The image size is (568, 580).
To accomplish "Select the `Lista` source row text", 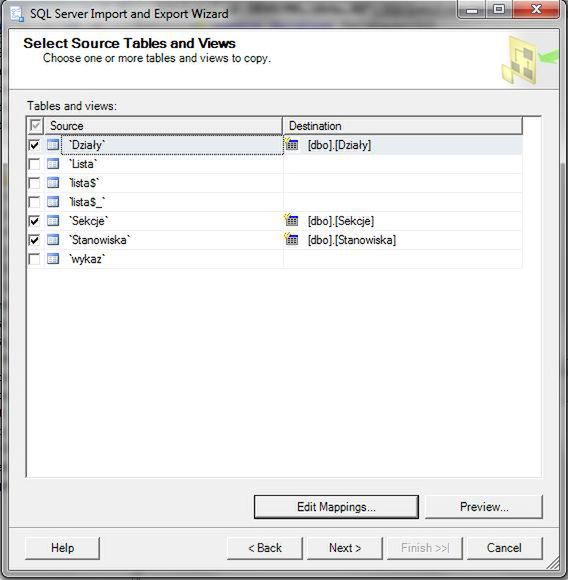I will point(83,164).
